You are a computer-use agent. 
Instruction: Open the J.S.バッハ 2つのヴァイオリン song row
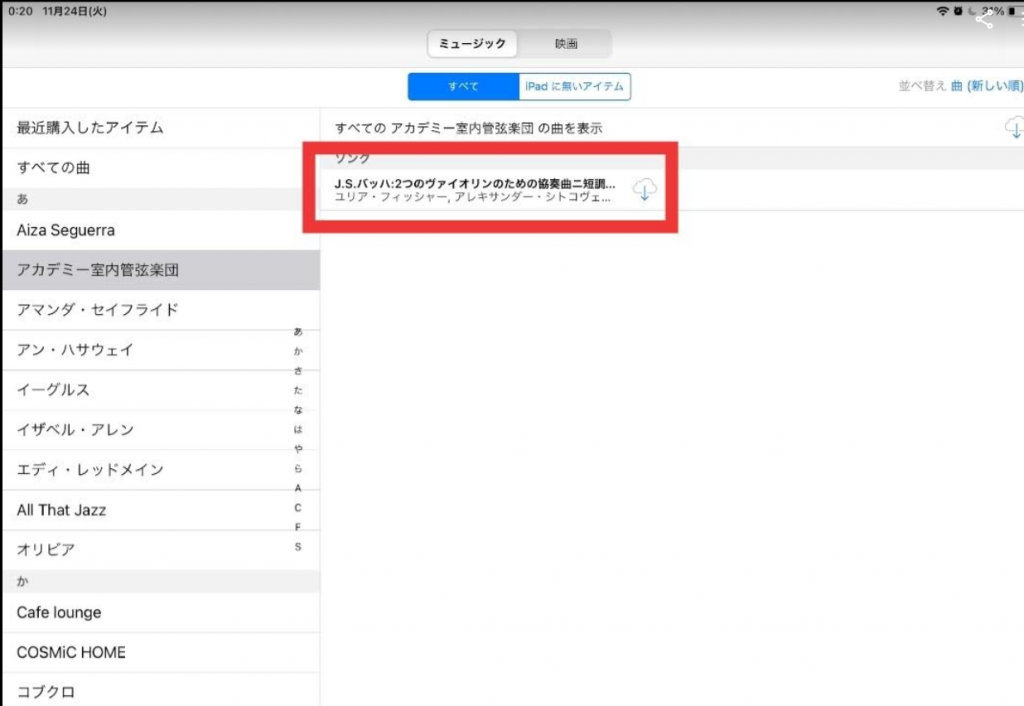[671, 189]
